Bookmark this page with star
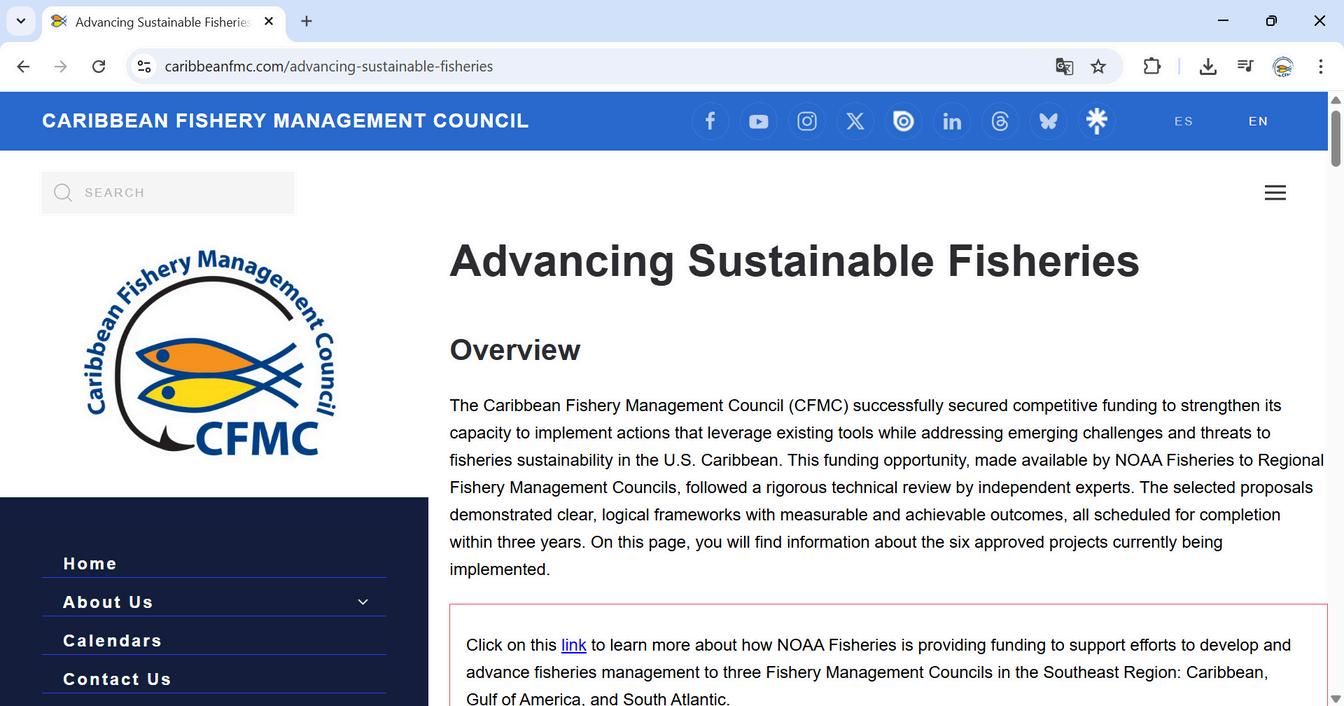The height and width of the screenshot is (706, 1344). [x=1098, y=66]
